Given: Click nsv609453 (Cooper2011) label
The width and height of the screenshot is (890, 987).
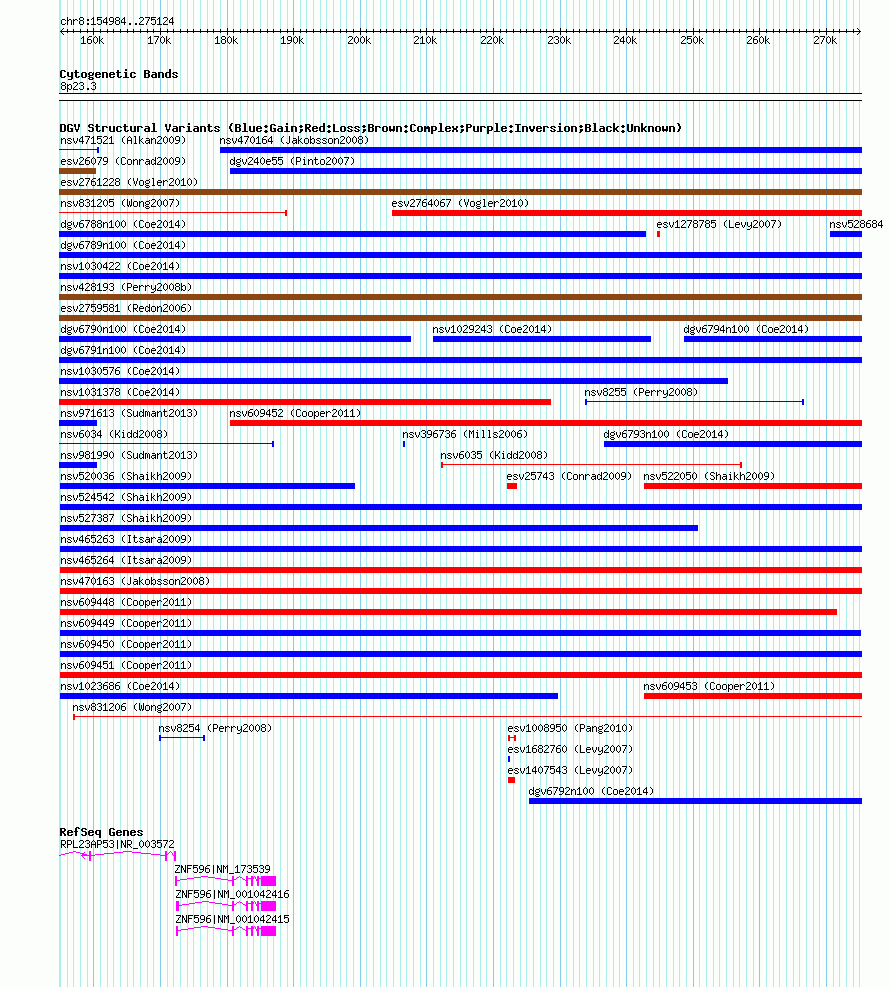Looking at the screenshot, I should click(x=709, y=686).
